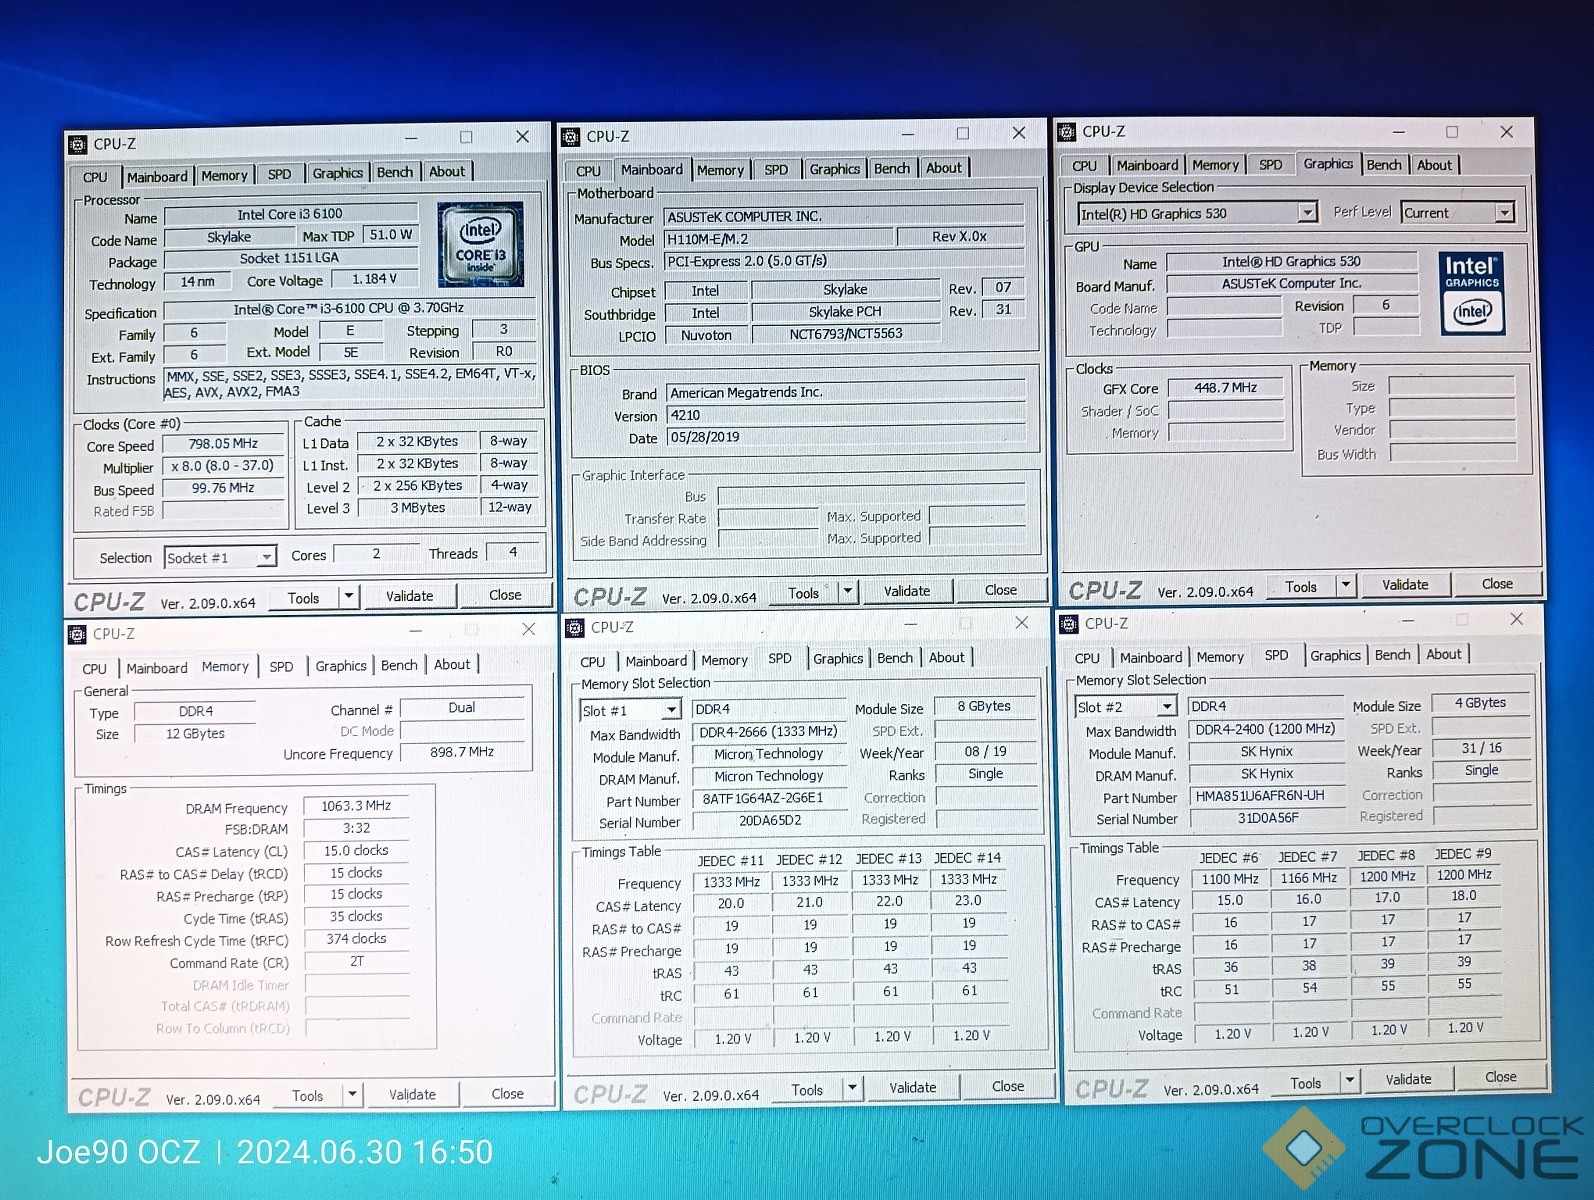Open the Perf Level Current dropdown
Viewport: 1594px width, 1200px height.
(x=1504, y=213)
